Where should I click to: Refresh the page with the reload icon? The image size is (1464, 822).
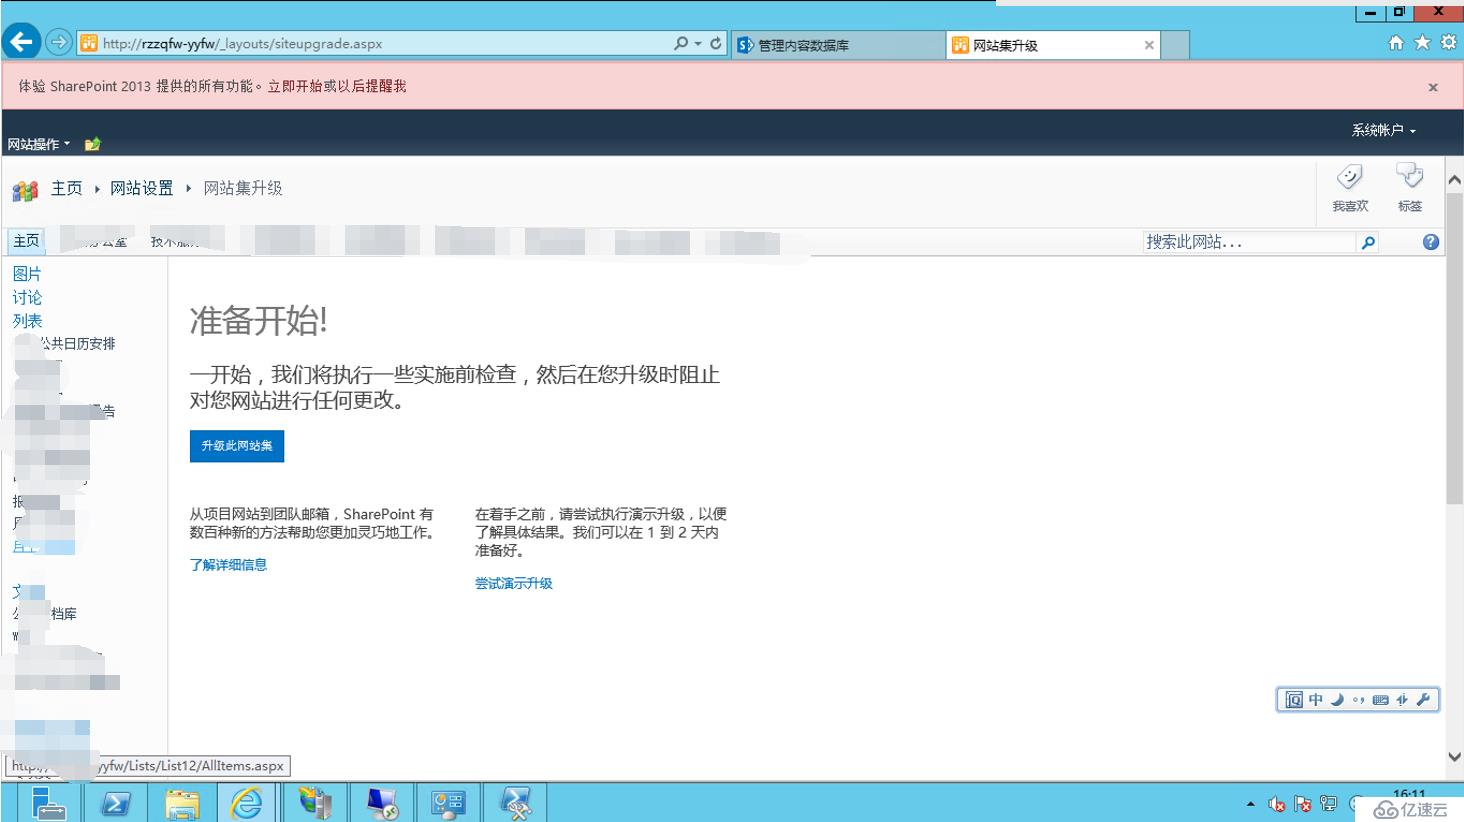[x=716, y=43]
